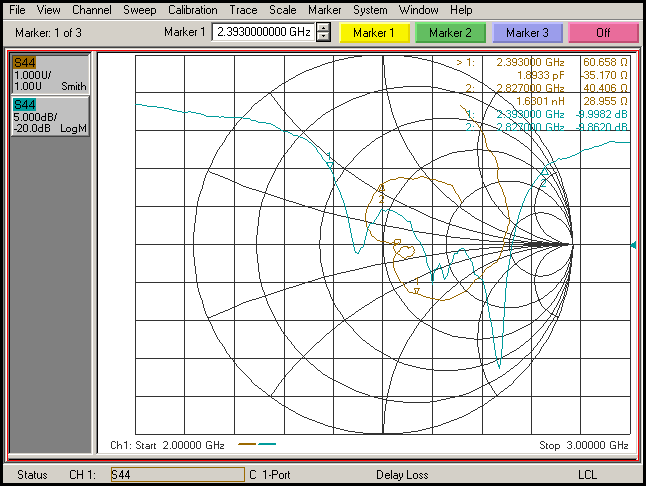
Task: Open the File menu
Action: (18, 9)
